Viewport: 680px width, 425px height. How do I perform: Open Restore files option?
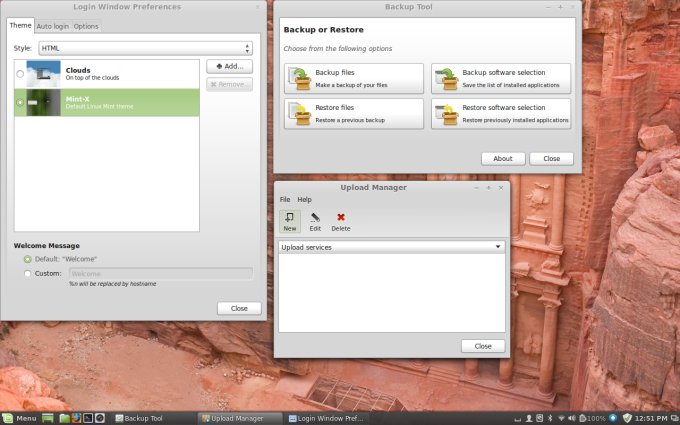tap(348, 113)
